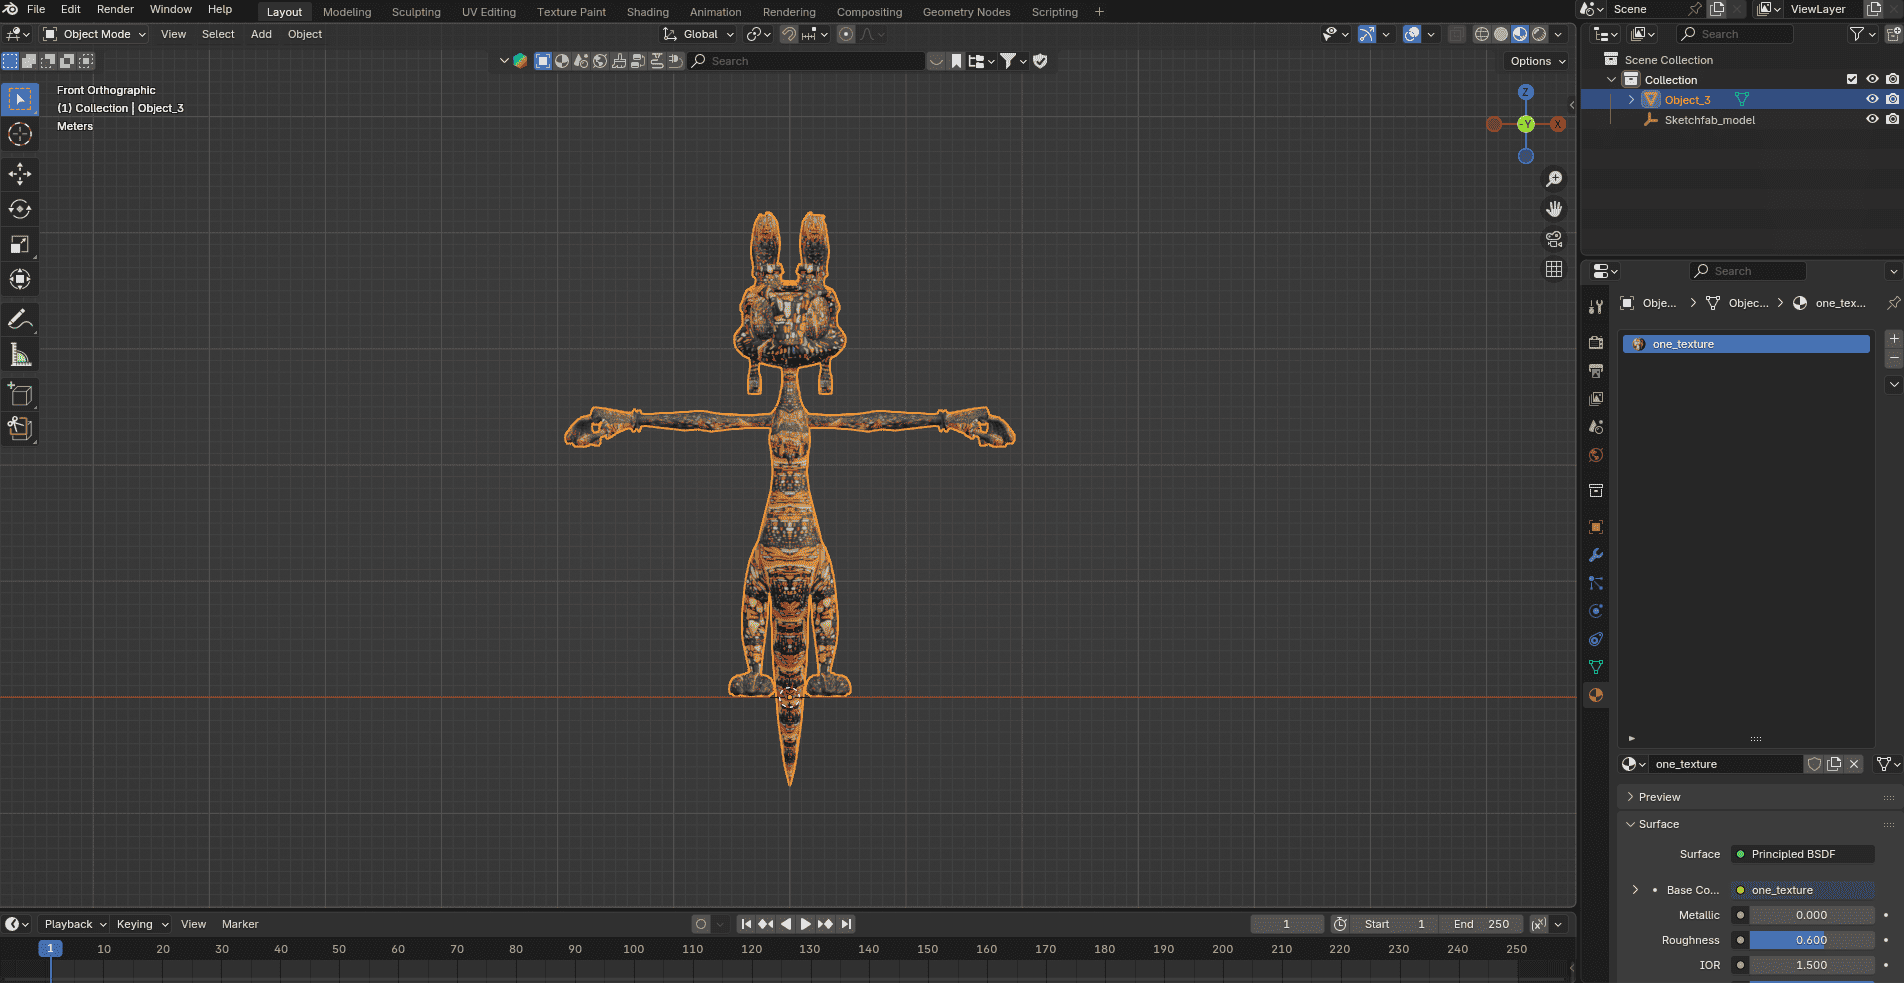Disable Sketchfab_model in renders camera icon
The width and height of the screenshot is (1904, 983).
1892,119
